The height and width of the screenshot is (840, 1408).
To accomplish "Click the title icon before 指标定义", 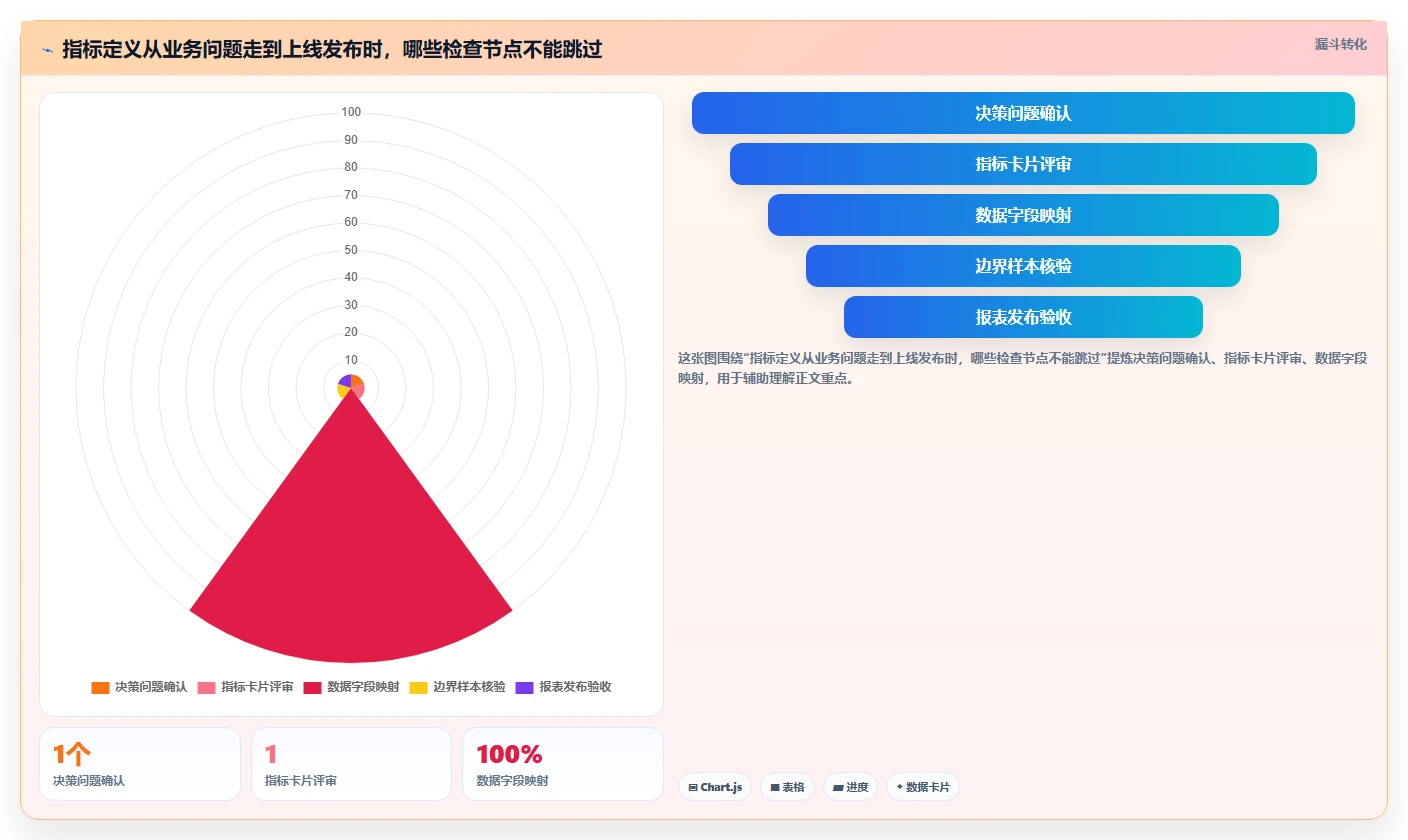I will (47, 49).
